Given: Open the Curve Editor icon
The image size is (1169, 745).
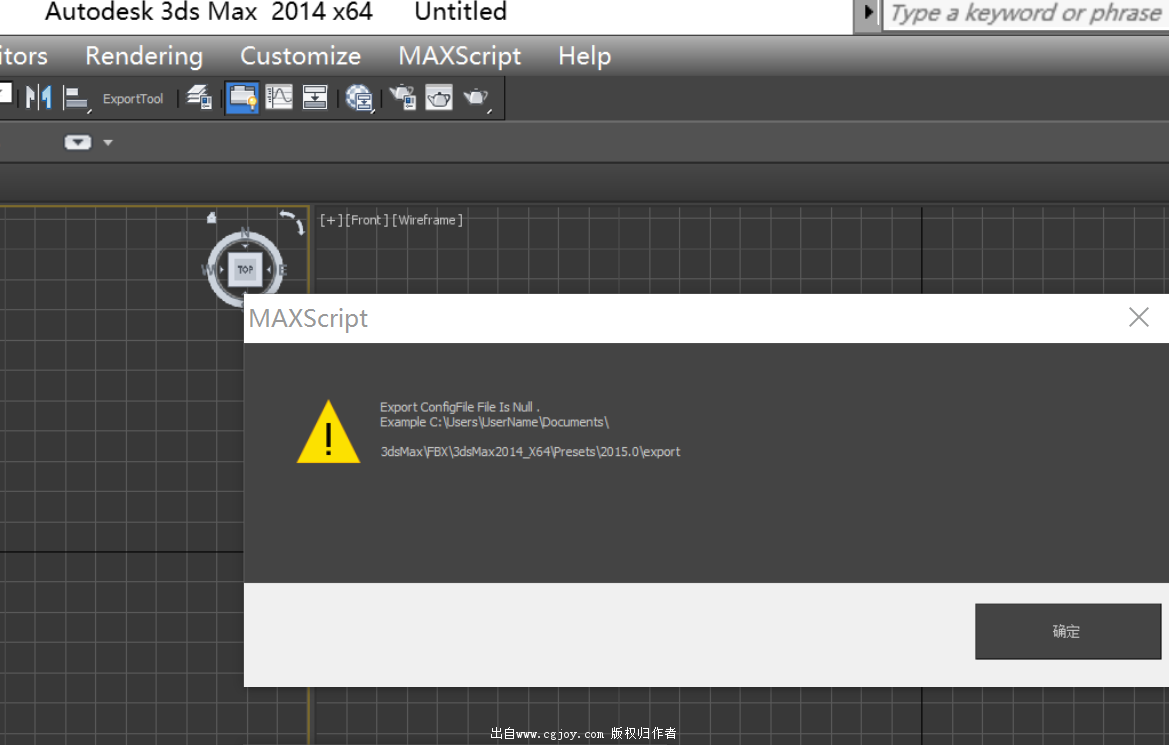Looking at the screenshot, I should click(279, 98).
